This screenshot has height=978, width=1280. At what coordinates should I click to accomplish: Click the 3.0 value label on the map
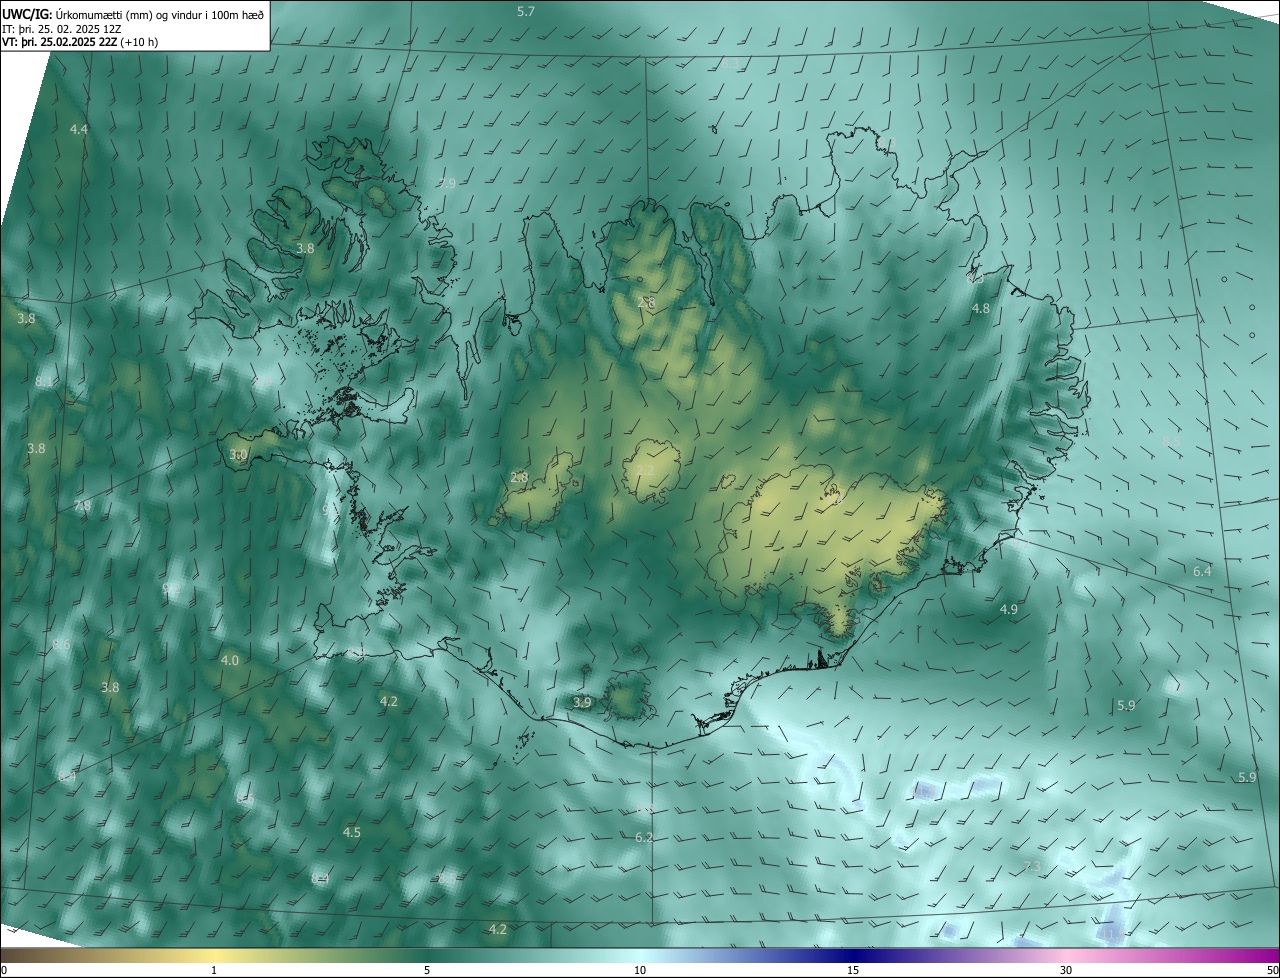click(238, 455)
